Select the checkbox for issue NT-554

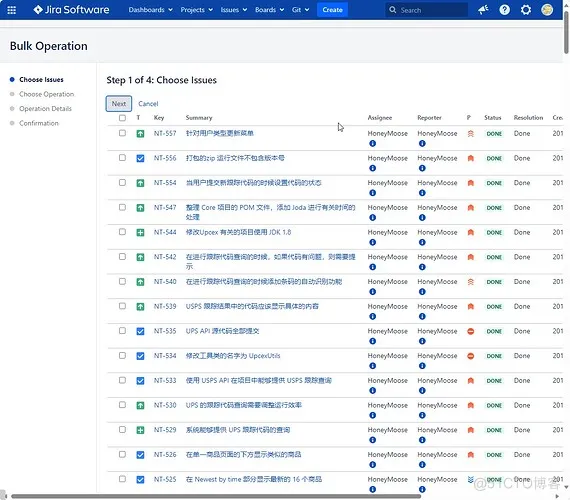coord(123,183)
